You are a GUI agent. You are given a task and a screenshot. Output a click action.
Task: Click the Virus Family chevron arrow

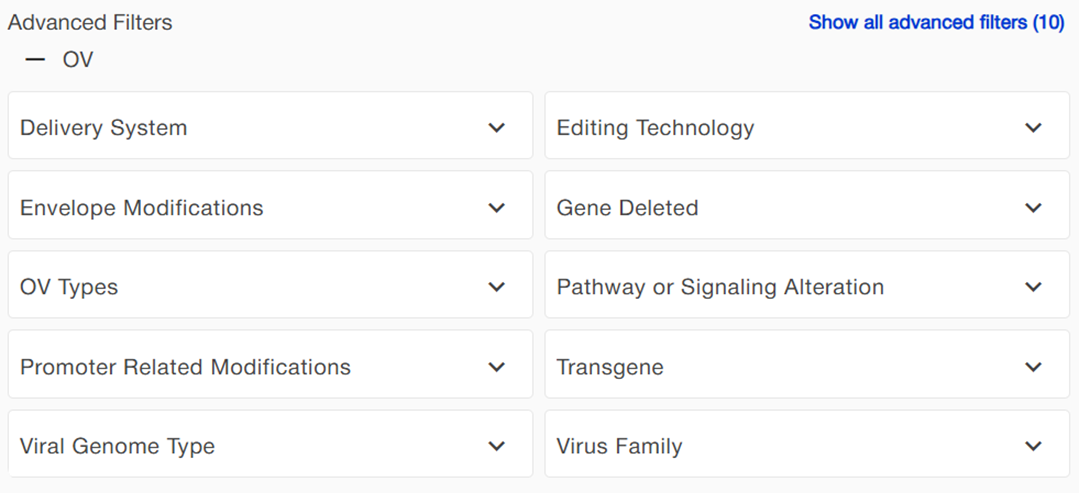[1033, 446]
